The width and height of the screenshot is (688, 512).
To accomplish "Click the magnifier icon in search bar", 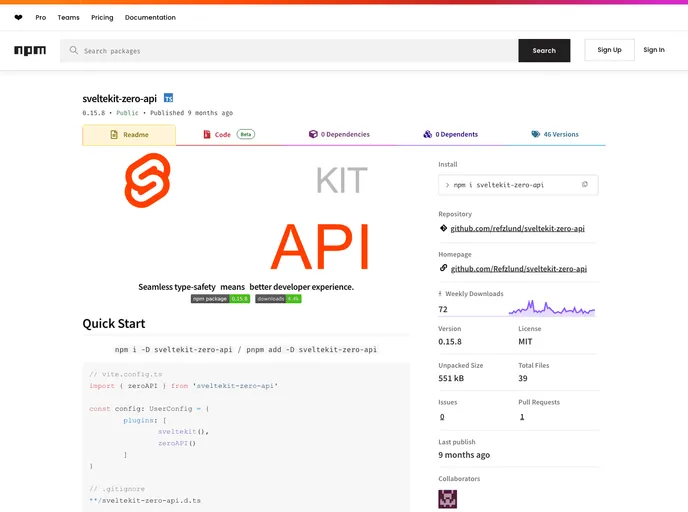I will click(x=74, y=50).
